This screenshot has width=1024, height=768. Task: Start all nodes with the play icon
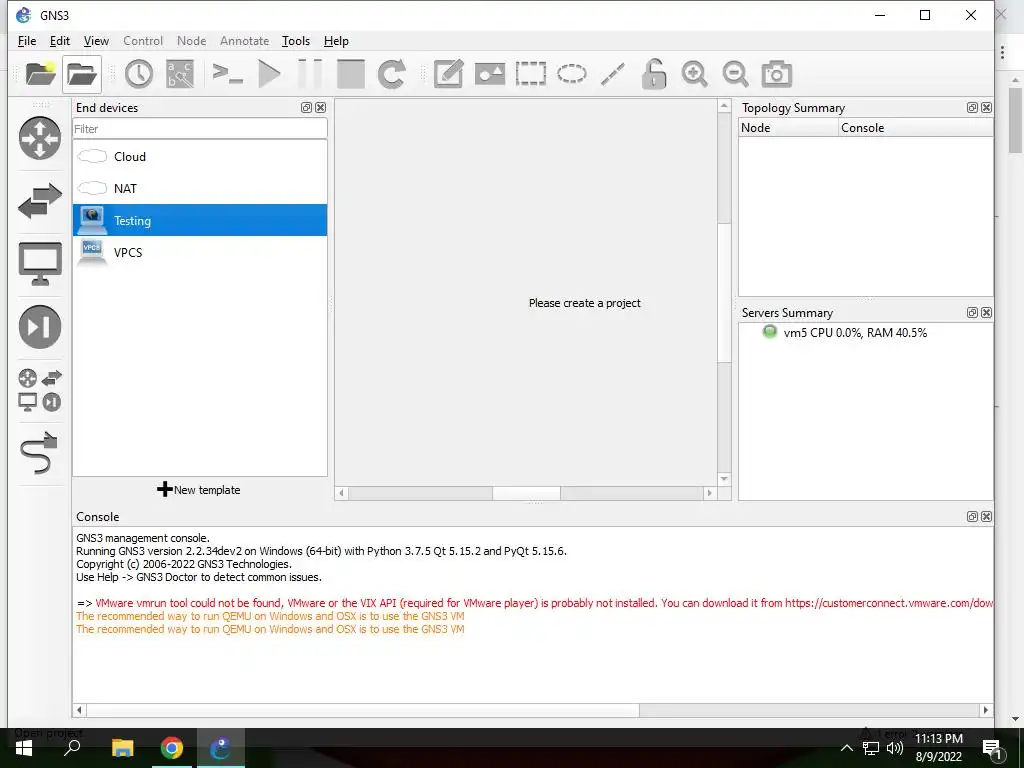point(269,74)
